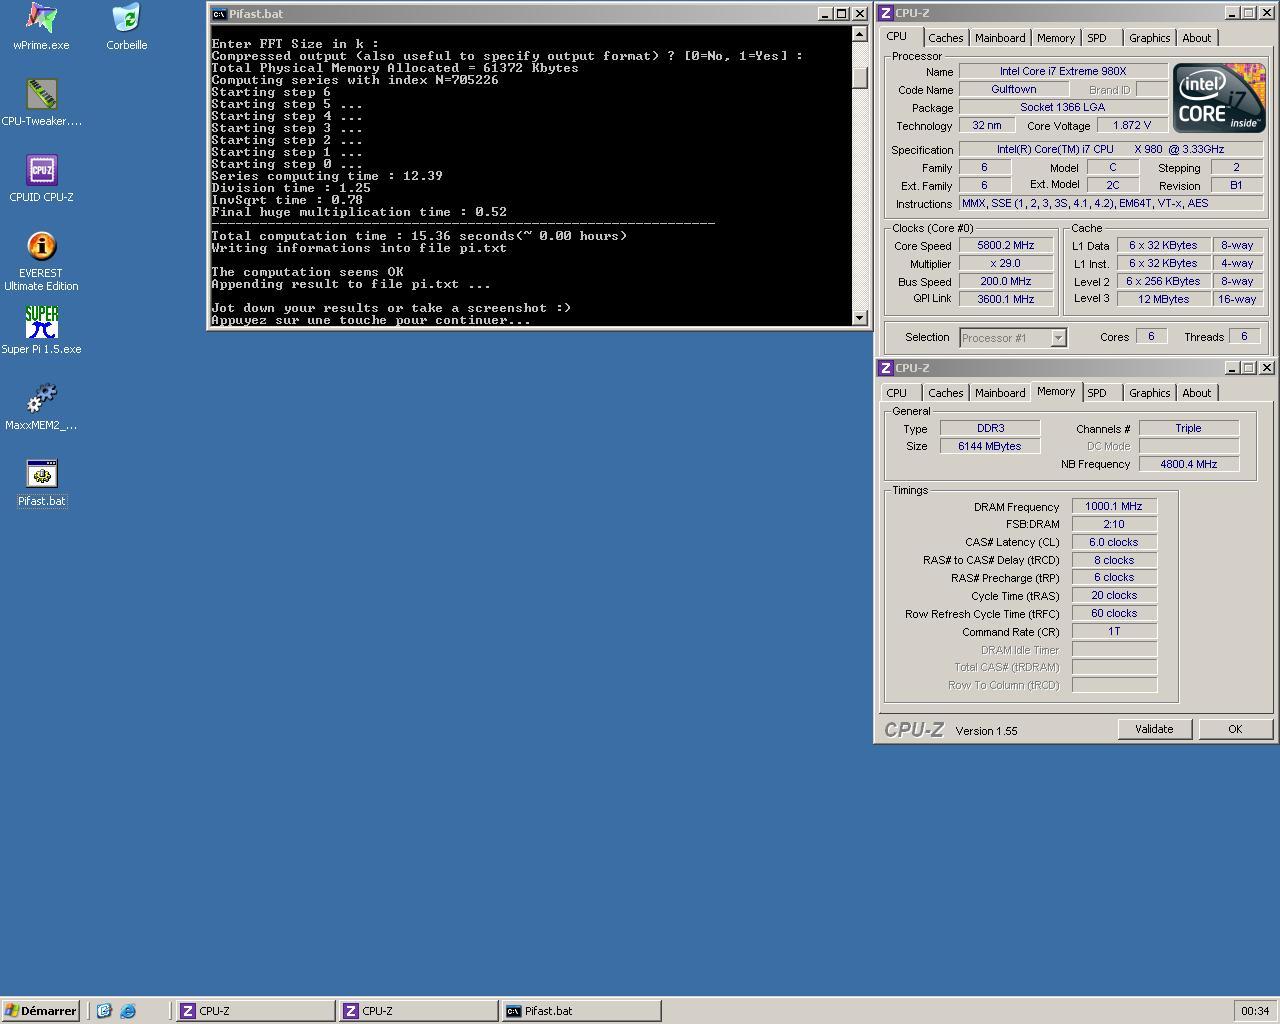The image size is (1280, 1024).
Task: Click the processor Name field value
Action: [x=1063, y=71]
